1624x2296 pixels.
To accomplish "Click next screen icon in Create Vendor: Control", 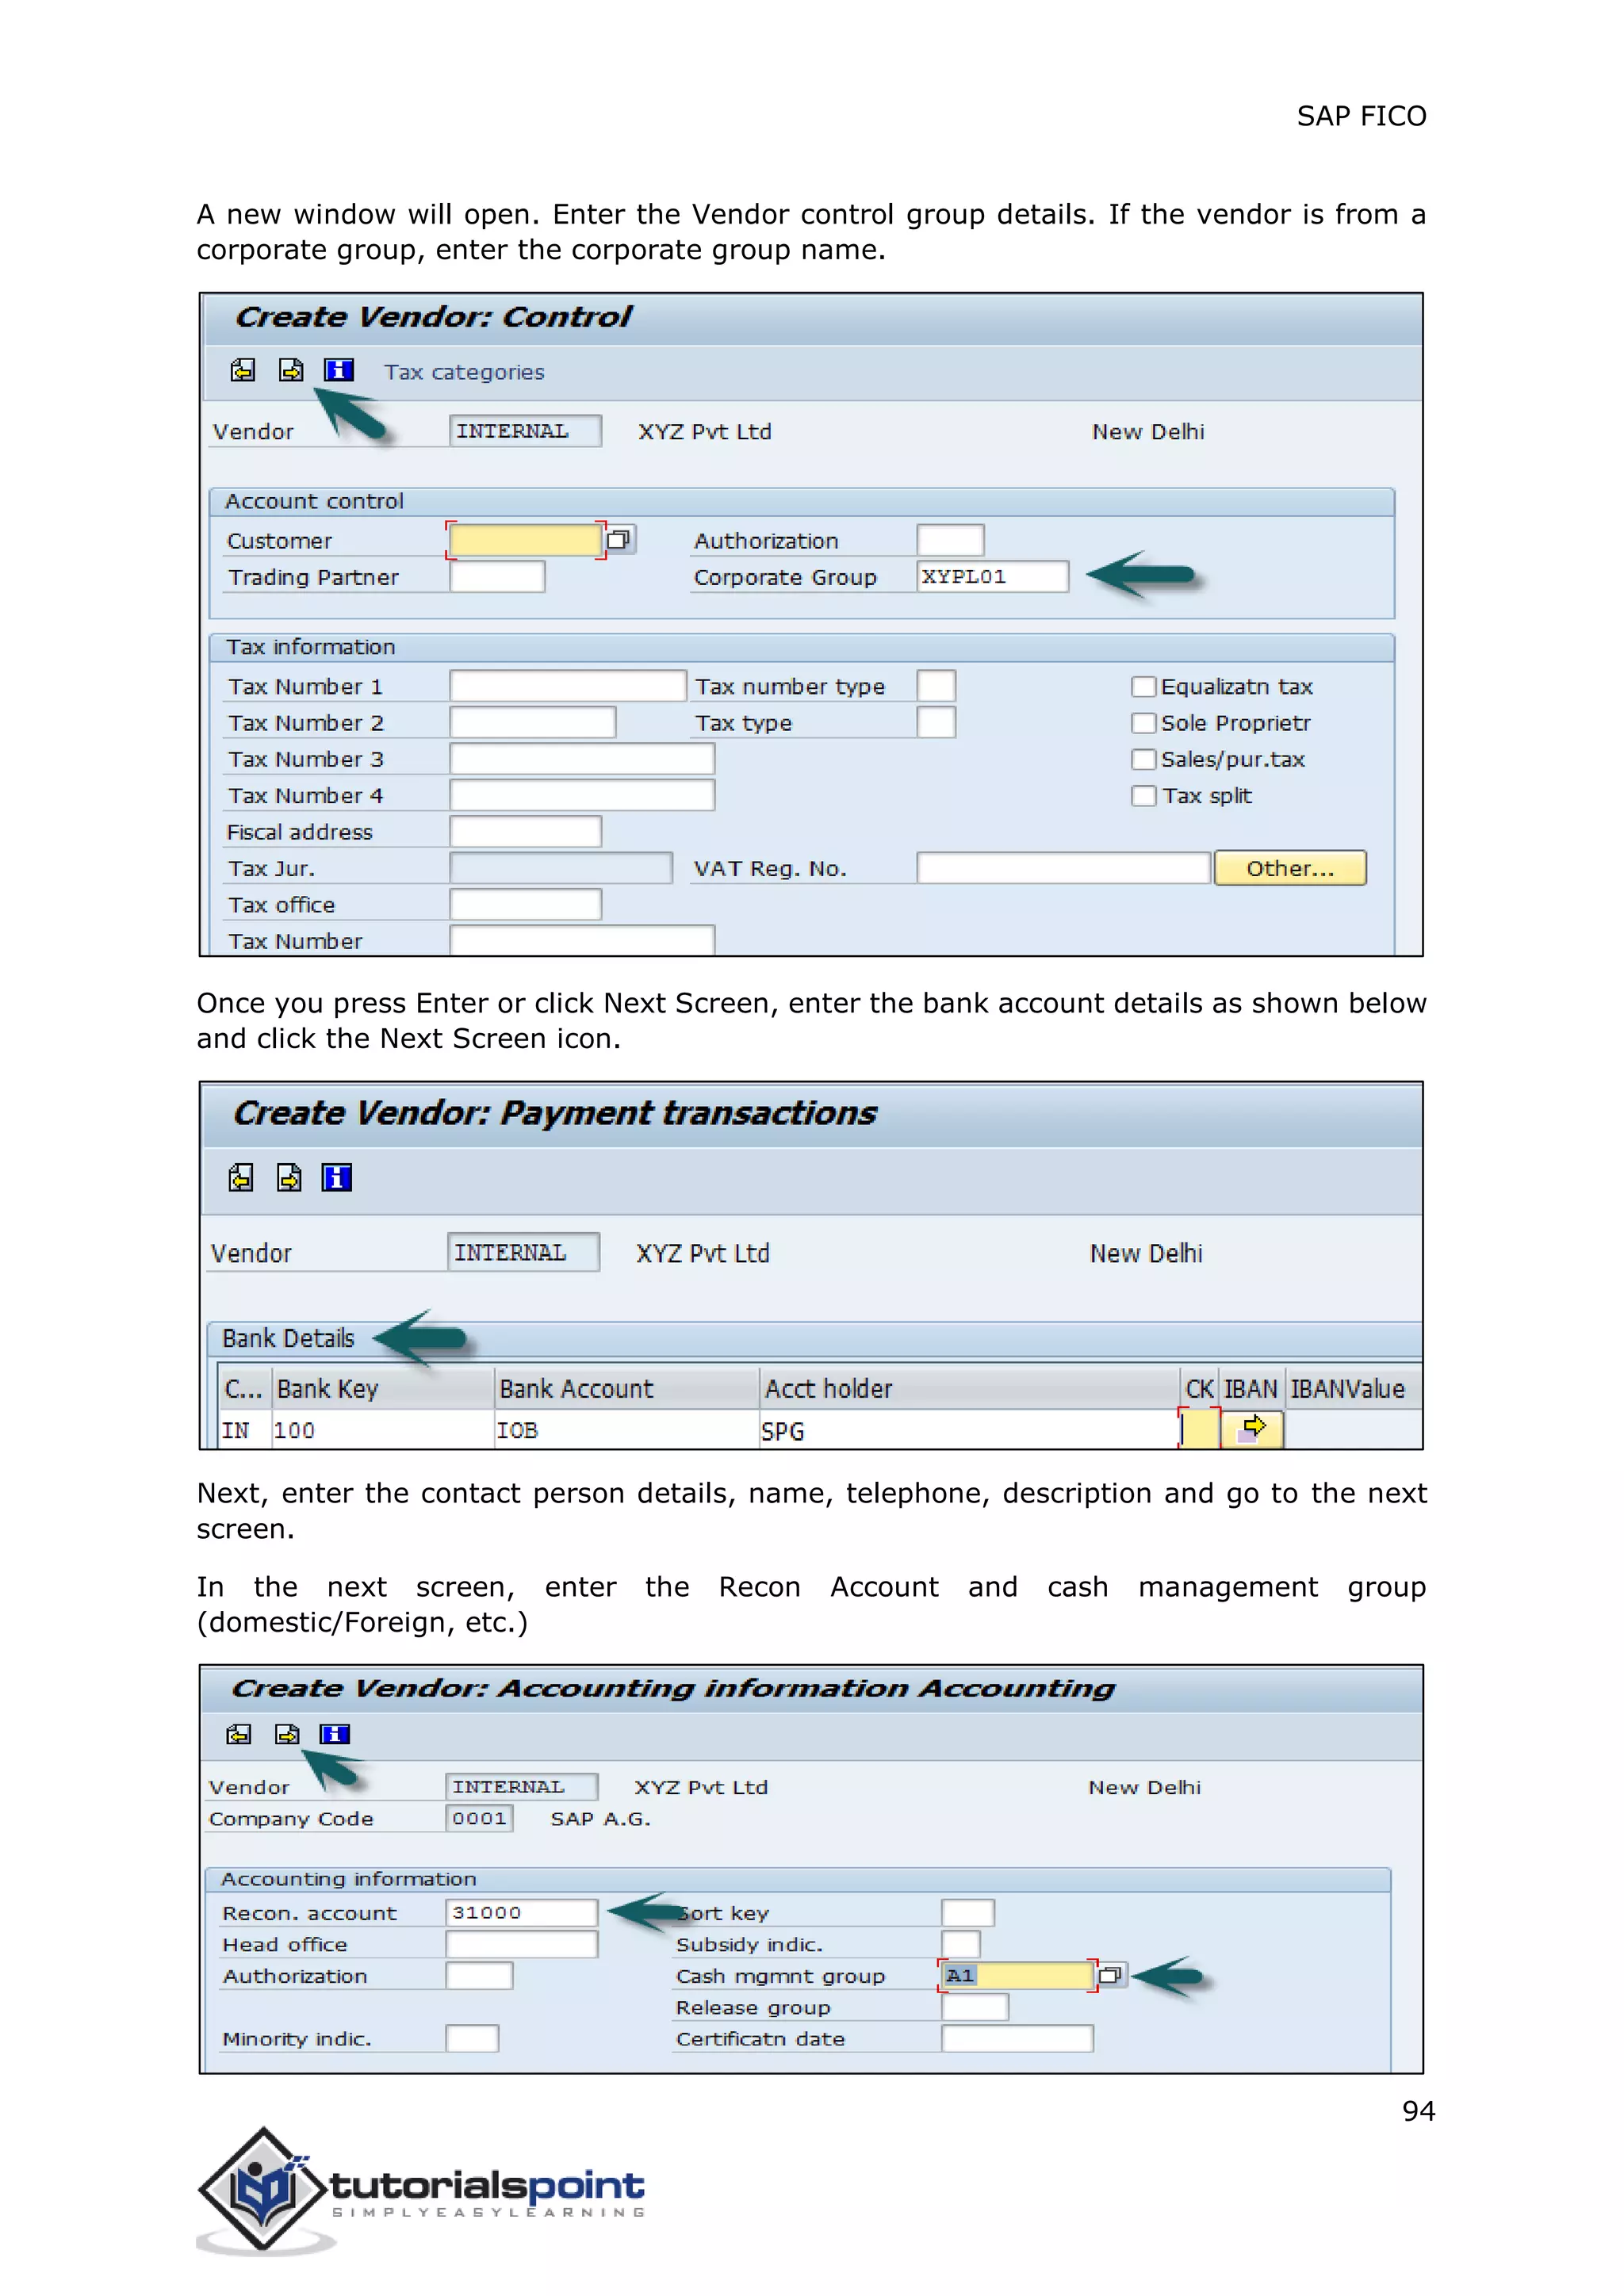I will (x=291, y=371).
